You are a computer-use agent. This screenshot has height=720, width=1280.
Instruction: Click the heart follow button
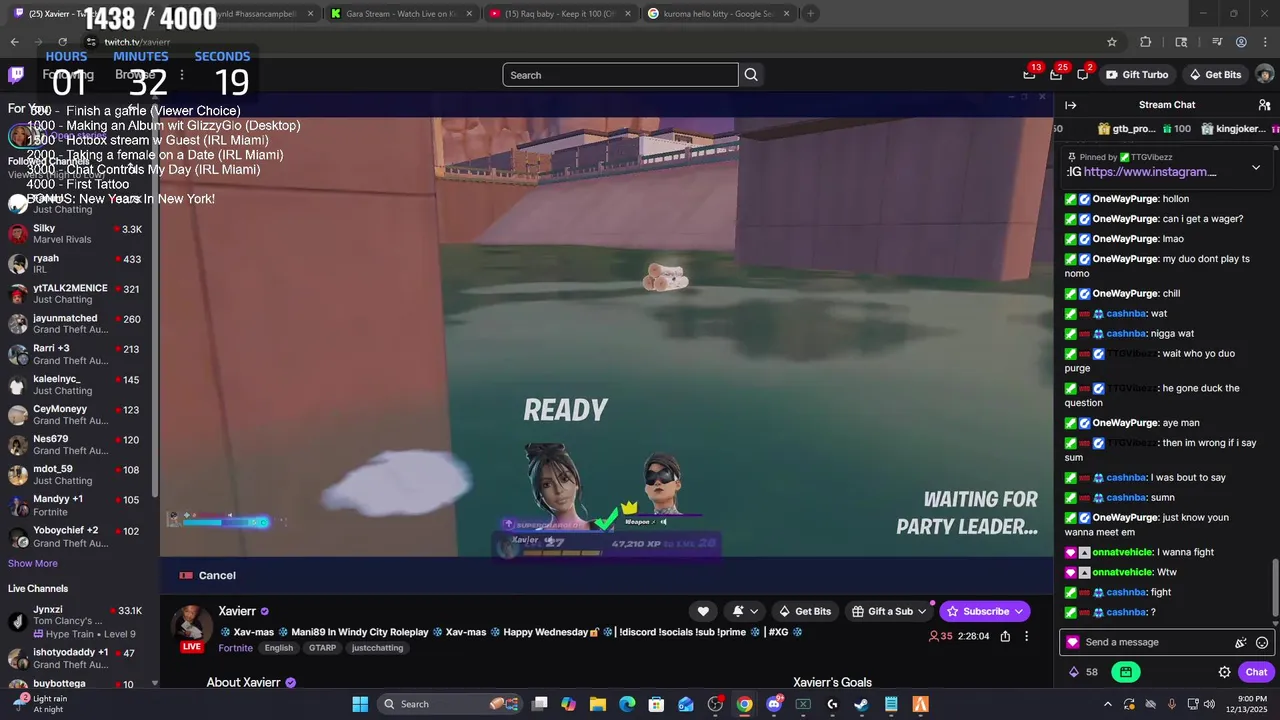click(x=703, y=611)
